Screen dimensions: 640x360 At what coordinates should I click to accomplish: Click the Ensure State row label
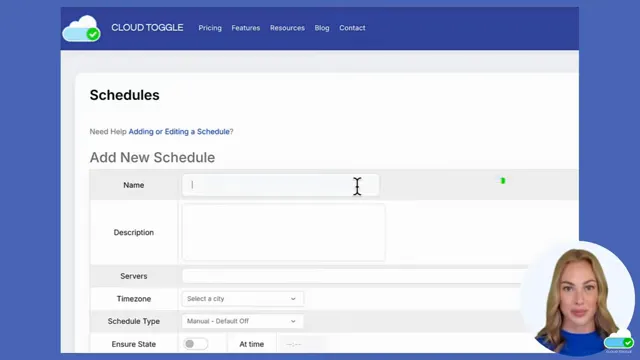[x=133, y=344]
